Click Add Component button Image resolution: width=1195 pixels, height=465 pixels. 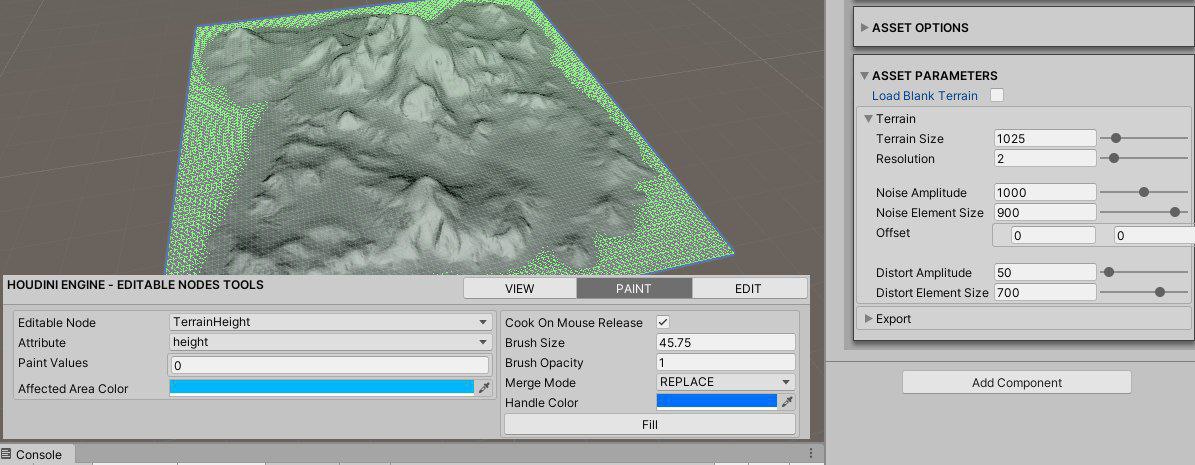[1017, 383]
